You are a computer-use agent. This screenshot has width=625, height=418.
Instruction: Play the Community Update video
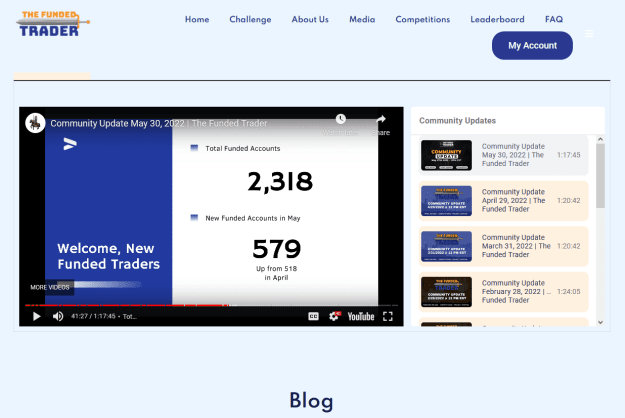pos(36,316)
